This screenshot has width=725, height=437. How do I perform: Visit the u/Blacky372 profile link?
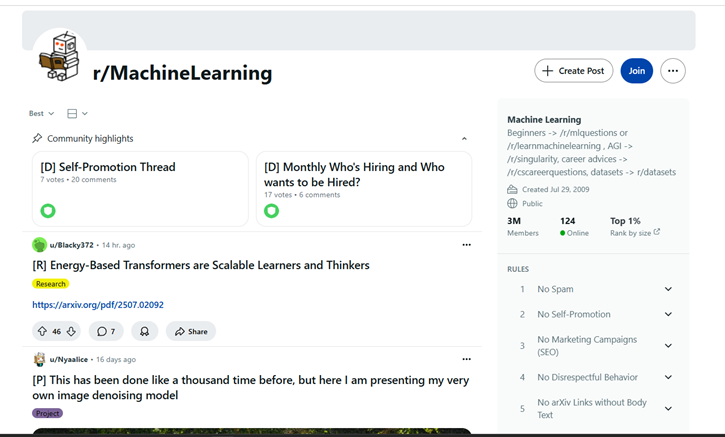[72, 245]
